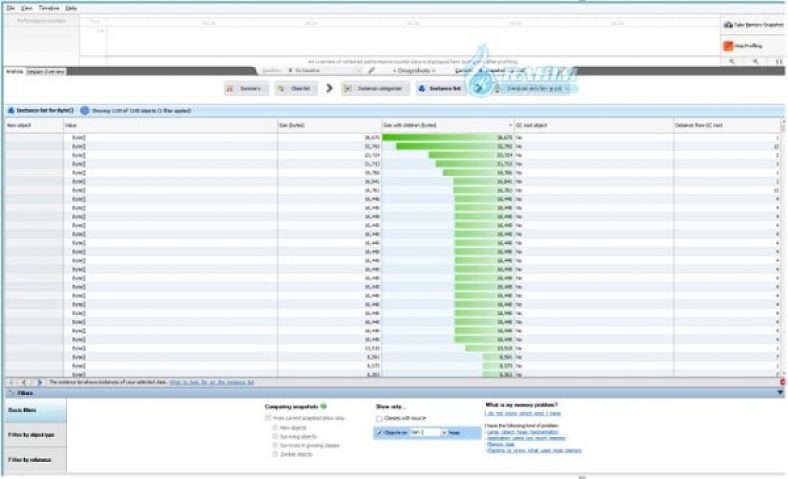This screenshot has width=788, height=479.
Task: Click the back navigation arrow at table bottom
Action: click(x=24, y=382)
